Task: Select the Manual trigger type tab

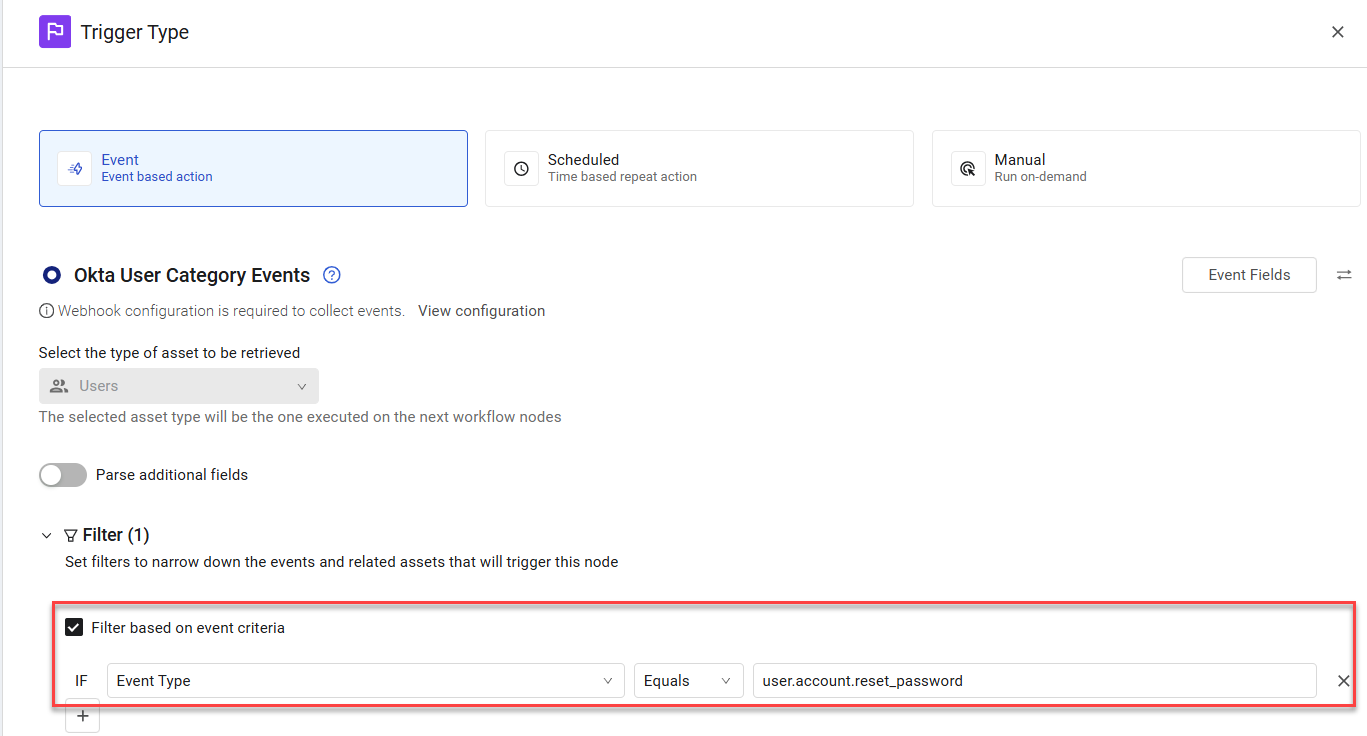Action: [x=1146, y=168]
